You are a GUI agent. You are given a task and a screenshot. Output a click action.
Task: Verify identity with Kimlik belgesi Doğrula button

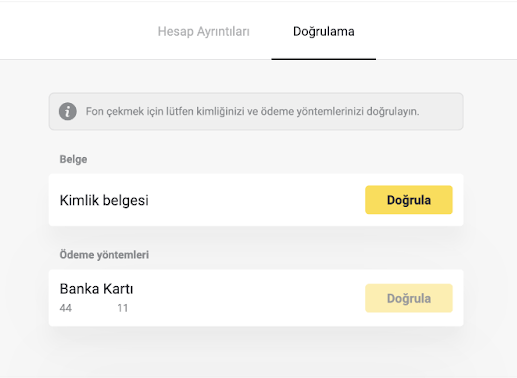click(x=409, y=200)
